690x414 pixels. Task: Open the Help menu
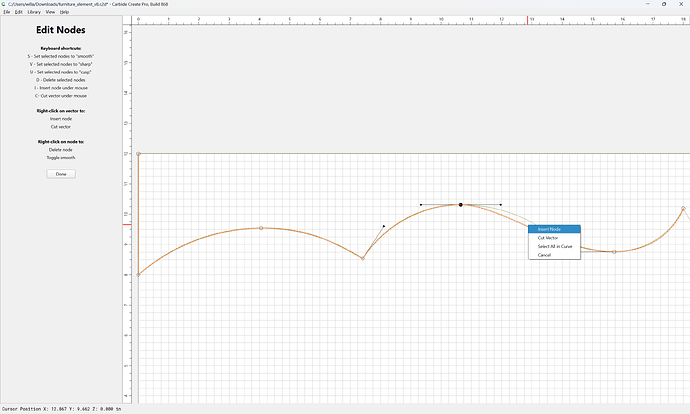pos(64,12)
